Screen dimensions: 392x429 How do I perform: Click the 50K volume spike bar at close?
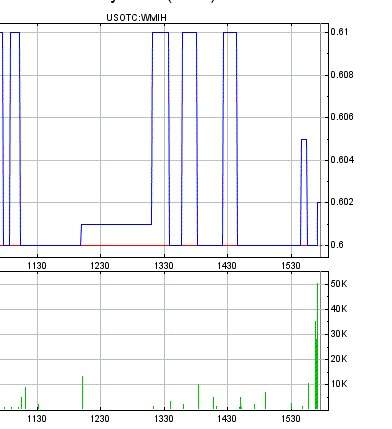point(317,346)
